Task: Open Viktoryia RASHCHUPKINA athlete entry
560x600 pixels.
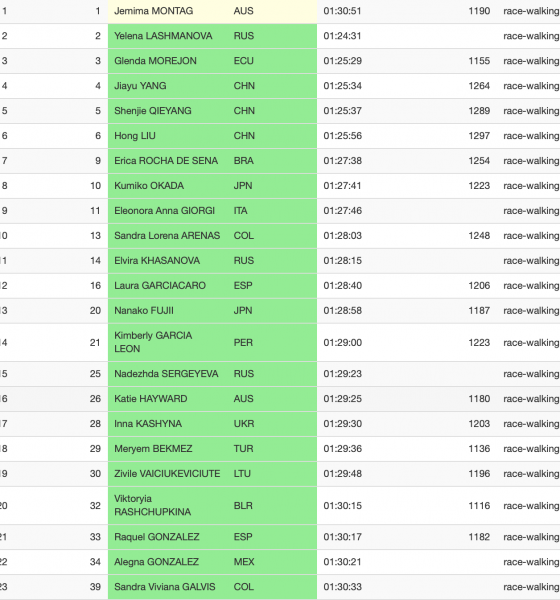Action: pyautogui.click(x=152, y=505)
